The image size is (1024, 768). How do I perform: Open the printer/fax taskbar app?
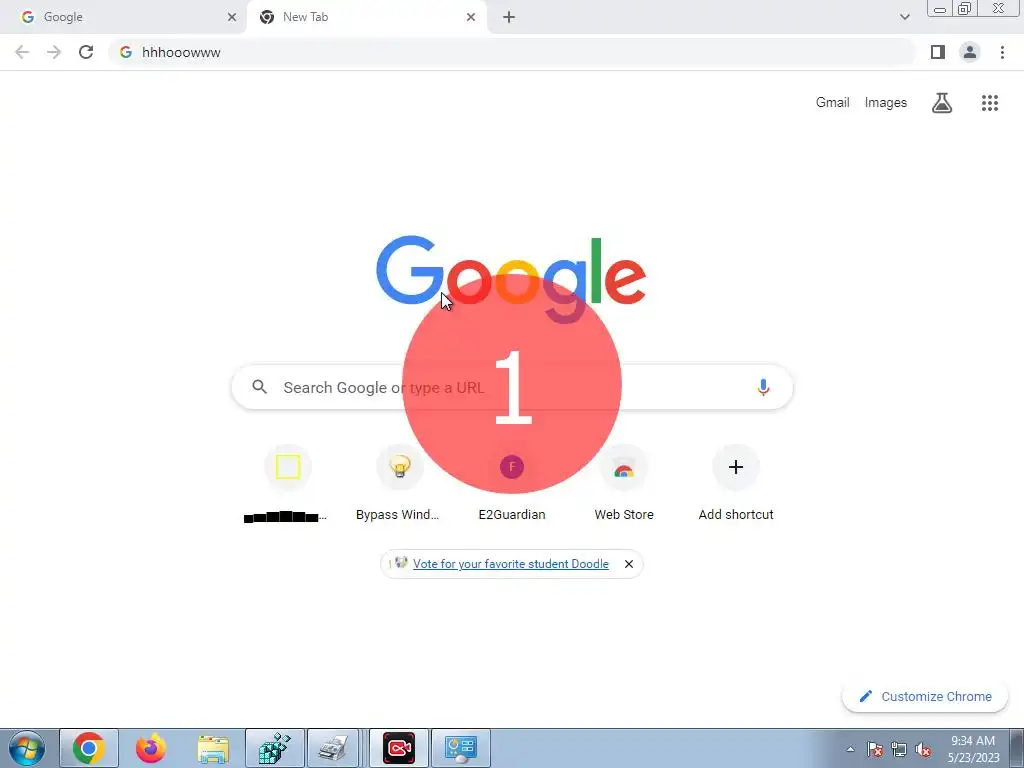(x=333, y=748)
